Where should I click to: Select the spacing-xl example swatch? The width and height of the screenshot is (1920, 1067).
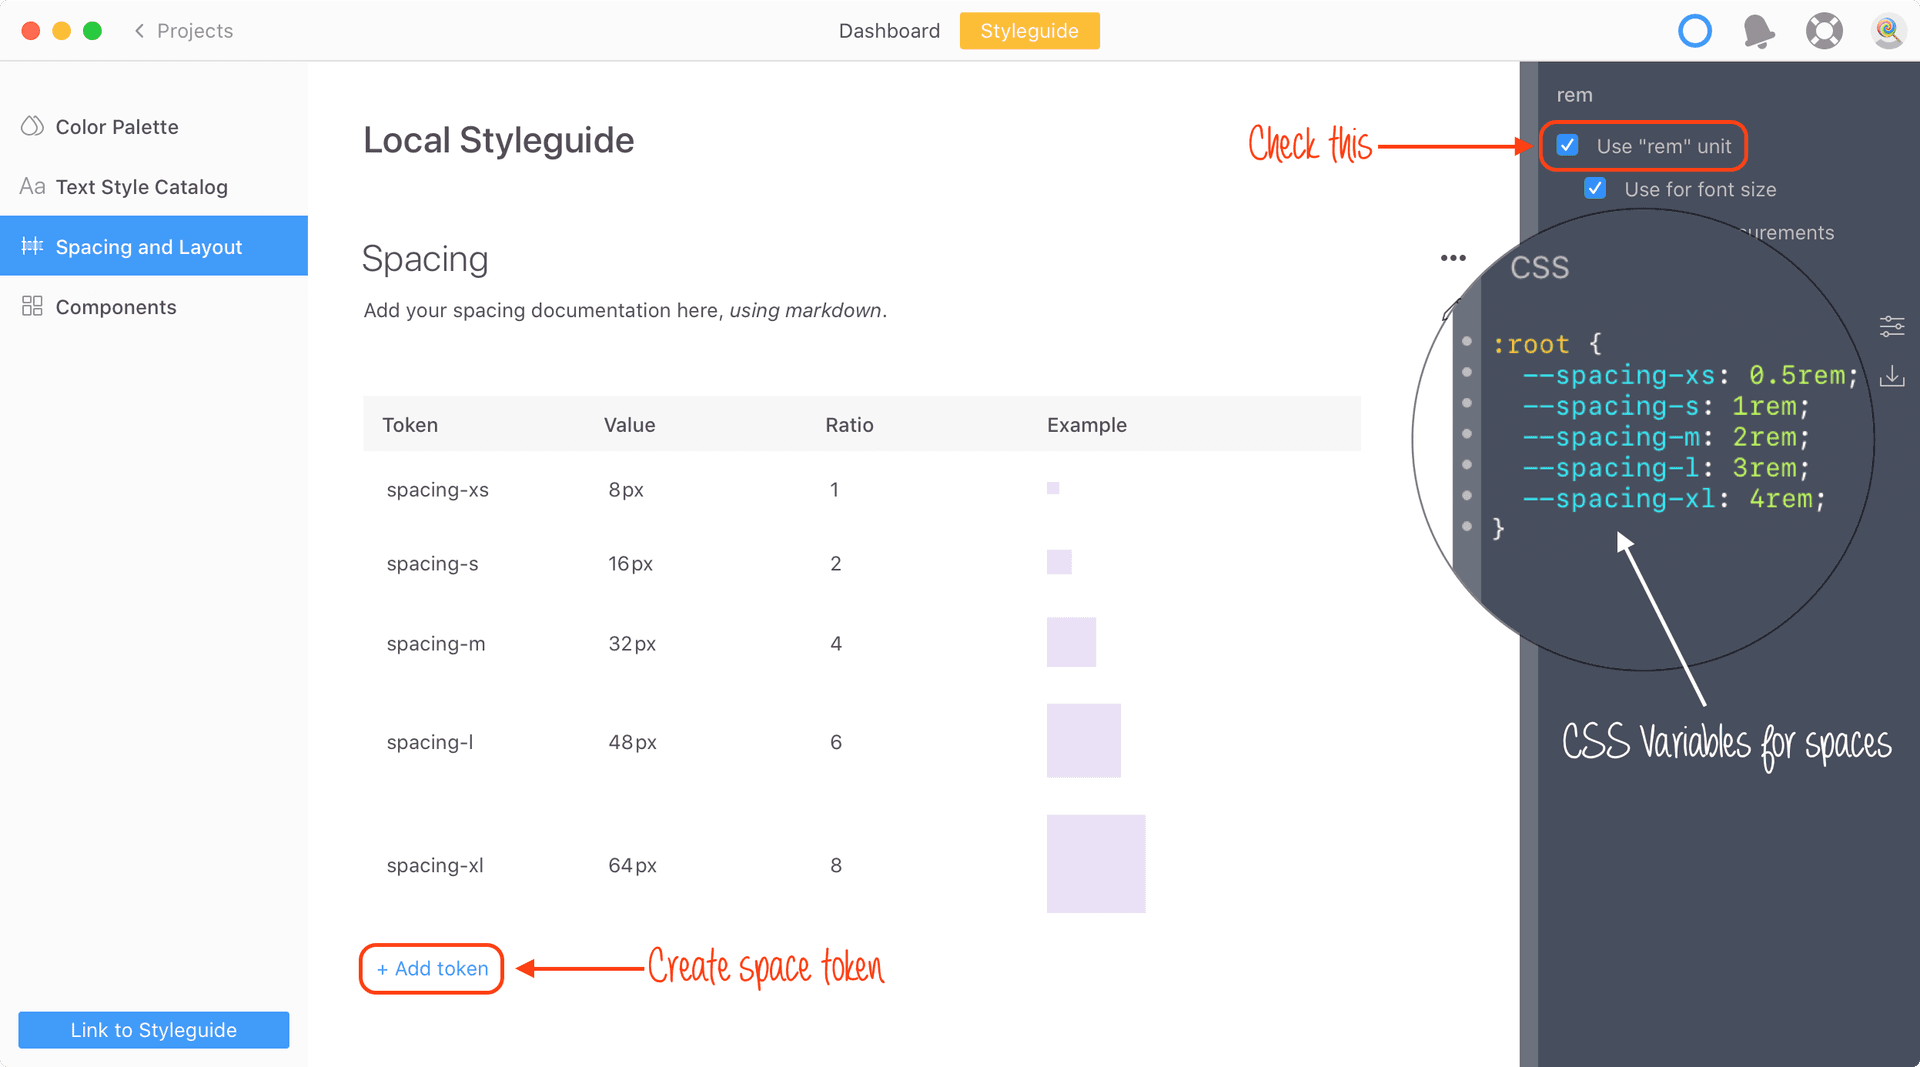(x=1096, y=864)
